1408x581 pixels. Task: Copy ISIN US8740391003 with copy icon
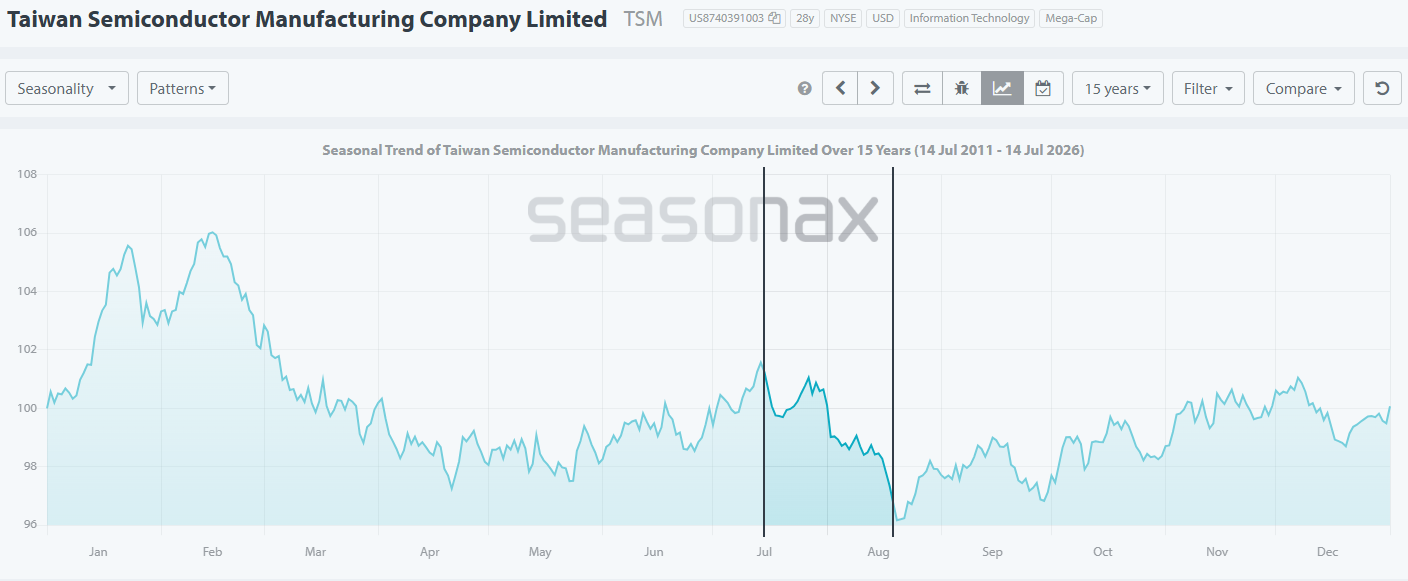point(774,18)
